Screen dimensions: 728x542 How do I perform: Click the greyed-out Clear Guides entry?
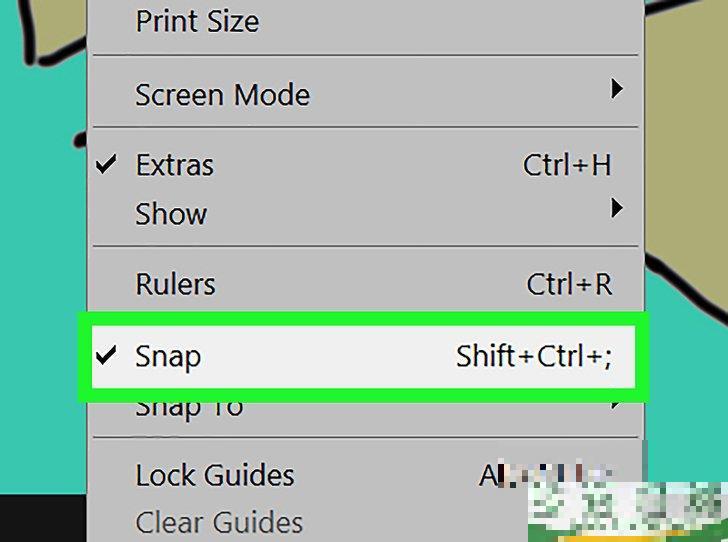click(219, 522)
